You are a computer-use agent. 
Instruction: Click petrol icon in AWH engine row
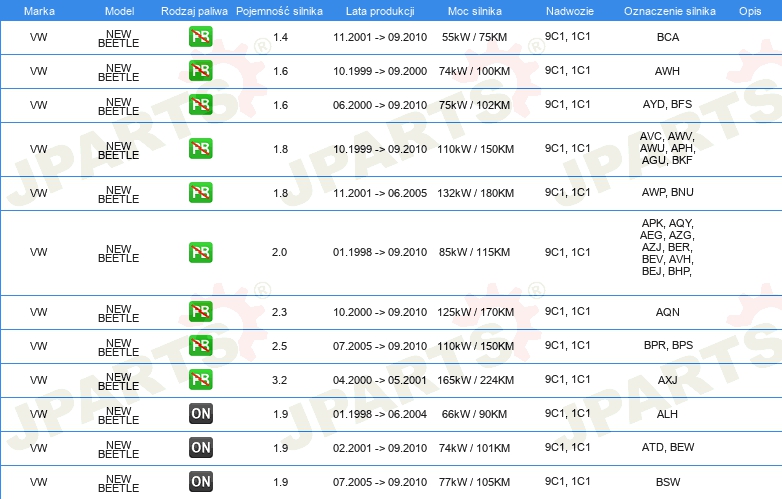(x=200, y=71)
